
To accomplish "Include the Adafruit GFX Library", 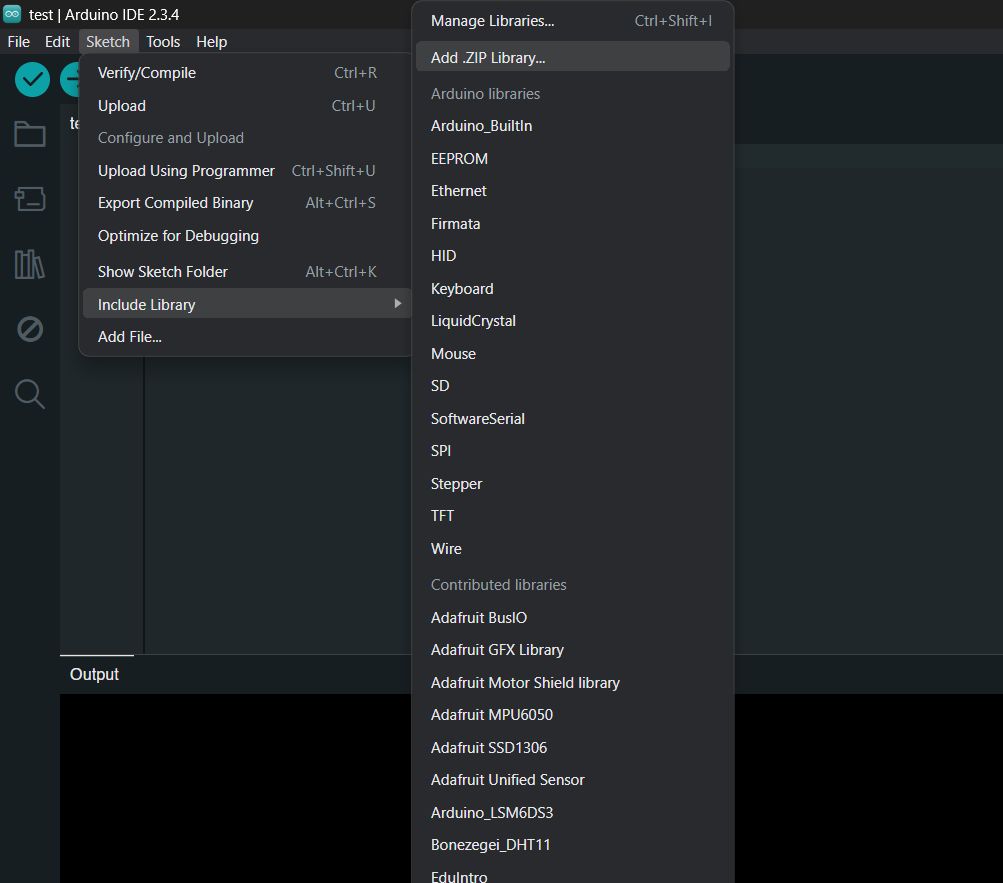I will 573,650.
